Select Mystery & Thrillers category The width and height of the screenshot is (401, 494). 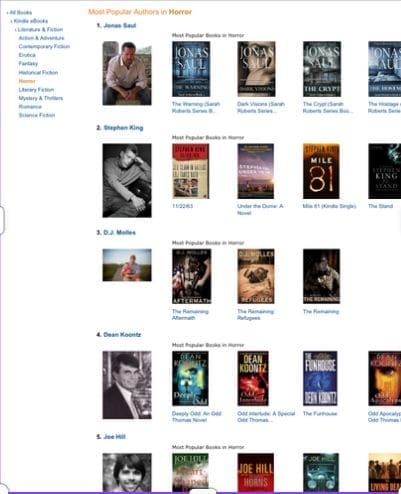41,98
